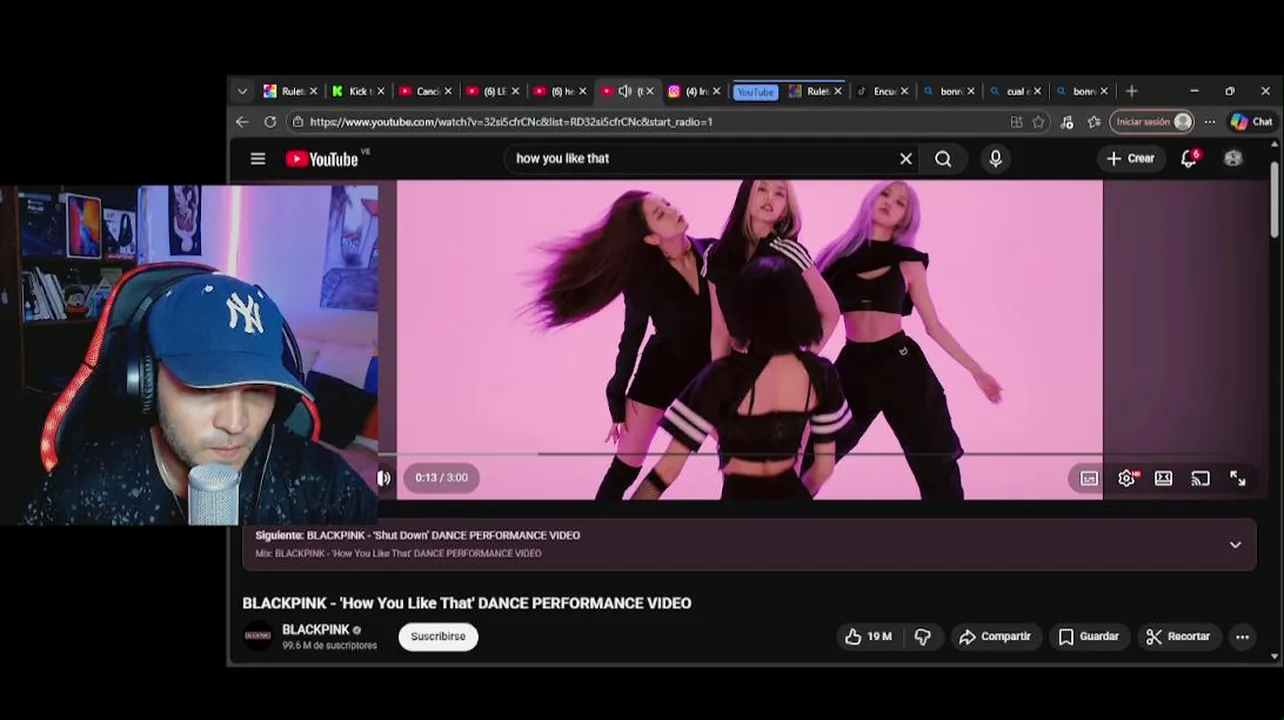Image resolution: width=1284 pixels, height=720 pixels.
Task: Click the browser address bar URL
Action: click(511, 122)
